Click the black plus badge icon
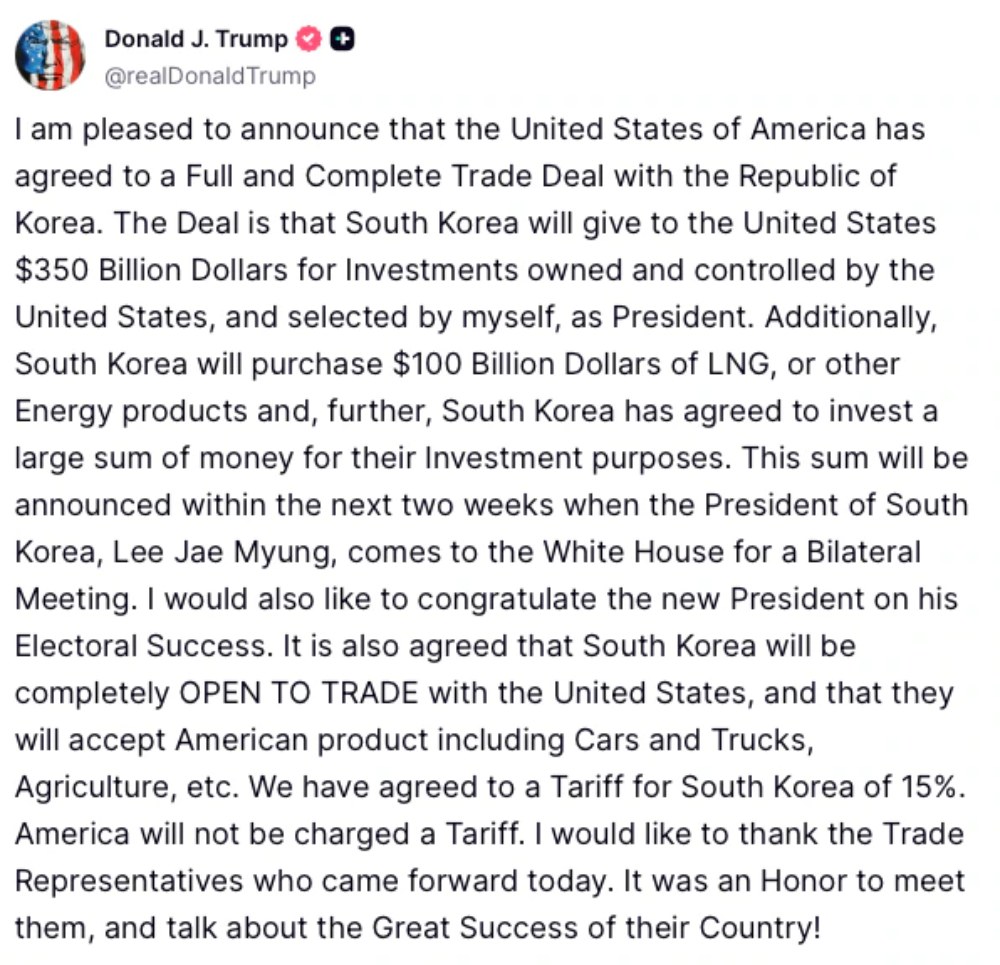This screenshot has width=1000, height=965. click(342, 39)
